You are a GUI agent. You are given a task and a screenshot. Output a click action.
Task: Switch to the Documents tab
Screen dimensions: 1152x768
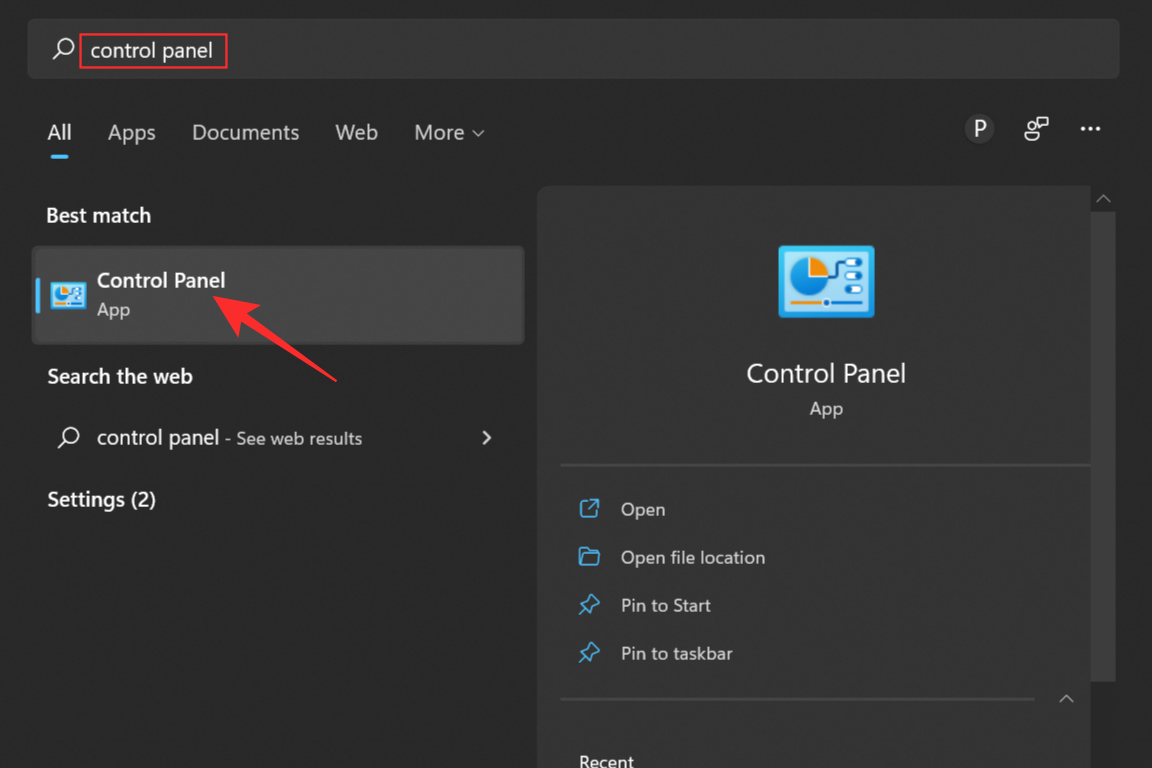point(245,132)
